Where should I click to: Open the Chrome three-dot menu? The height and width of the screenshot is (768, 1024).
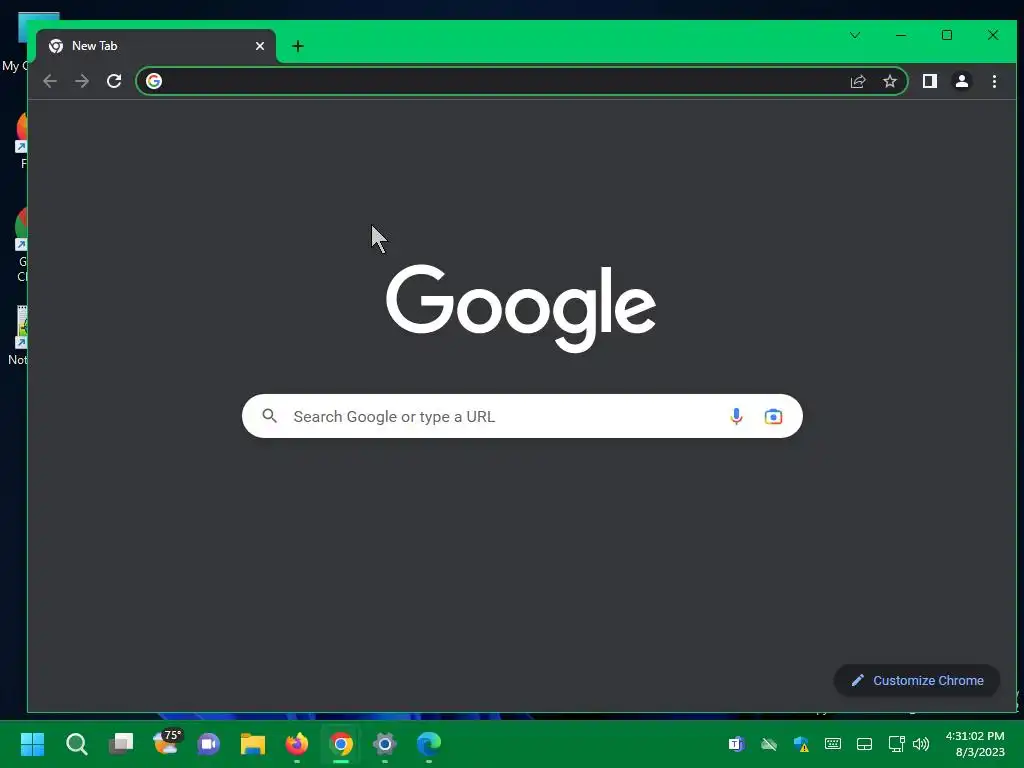pos(994,81)
